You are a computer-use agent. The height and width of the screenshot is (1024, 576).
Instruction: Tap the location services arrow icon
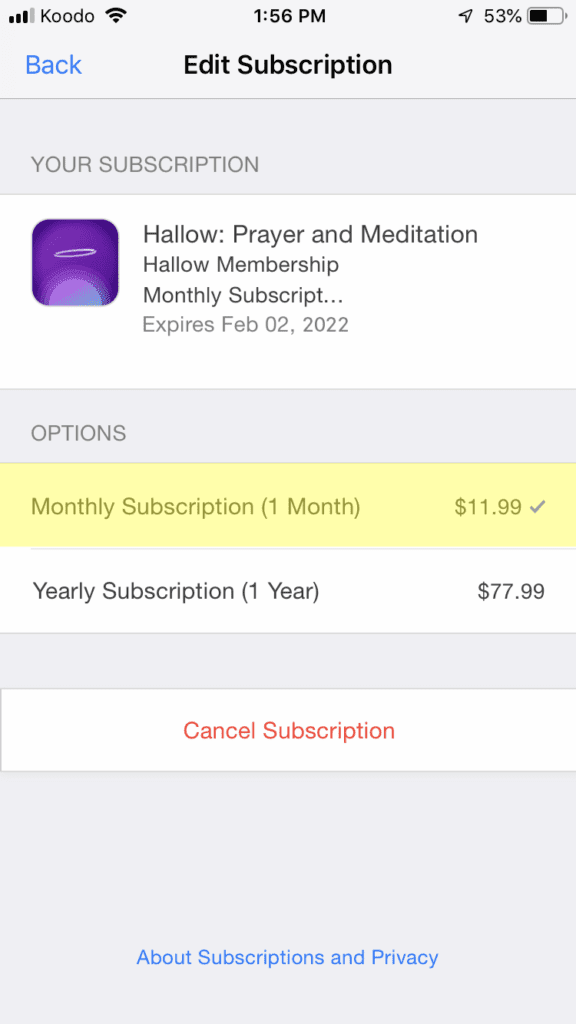[x=463, y=16]
